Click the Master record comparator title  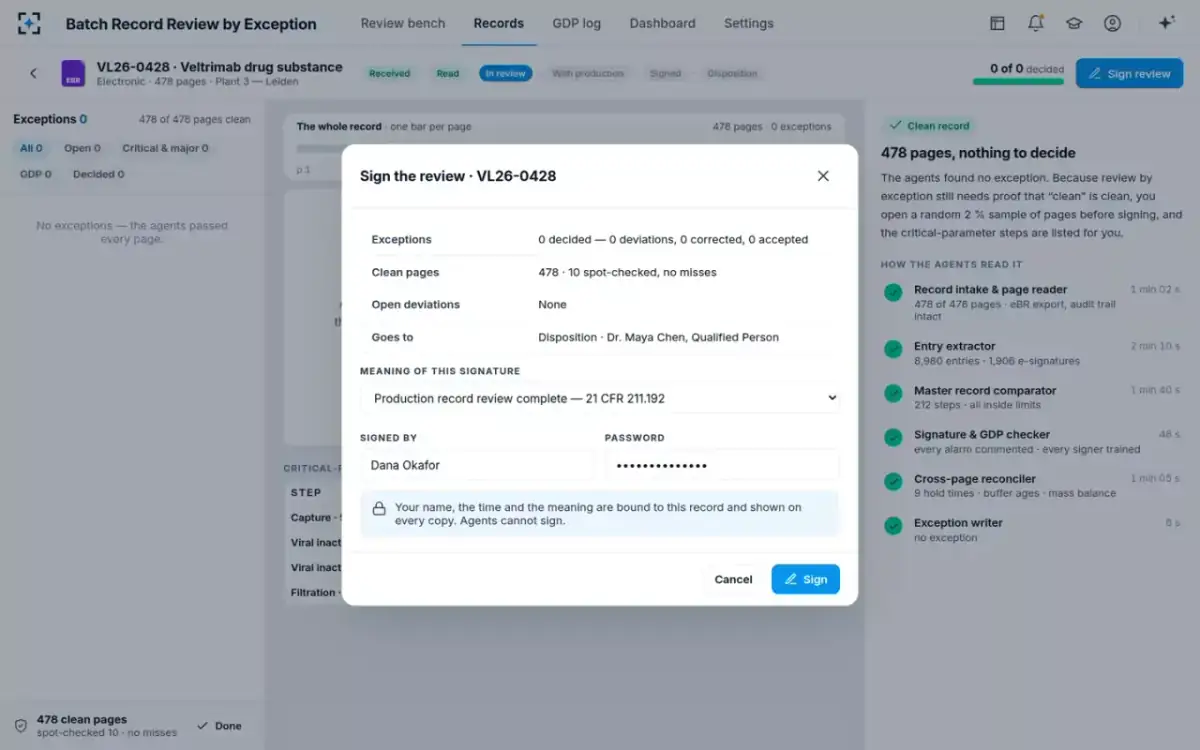(985, 391)
